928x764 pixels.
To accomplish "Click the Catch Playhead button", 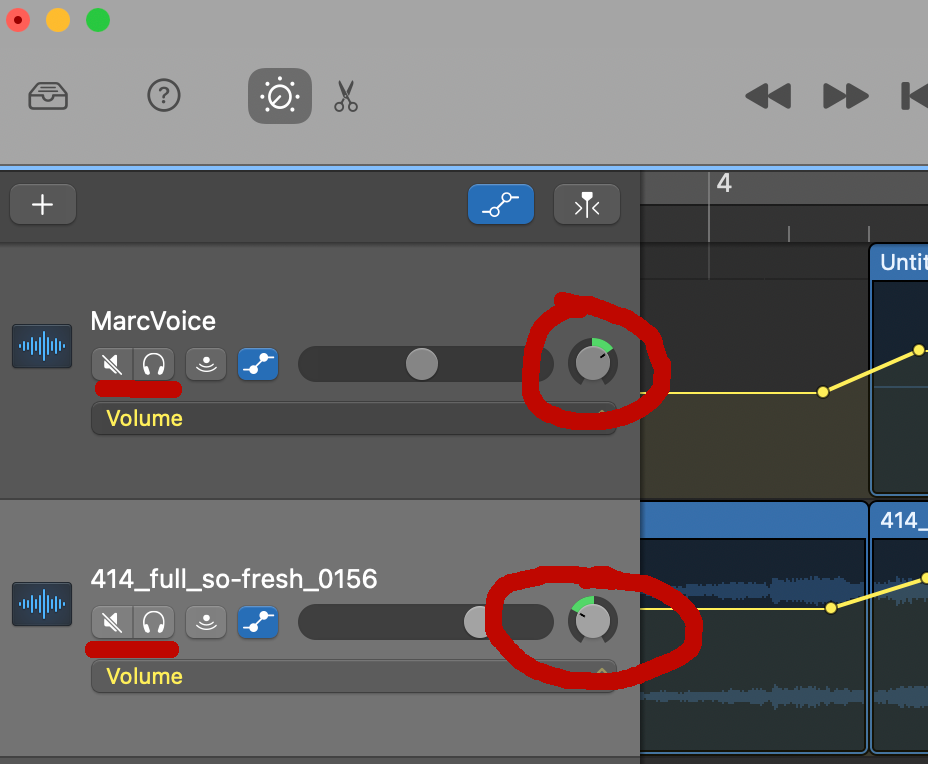I will pyautogui.click(x=587, y=205).
